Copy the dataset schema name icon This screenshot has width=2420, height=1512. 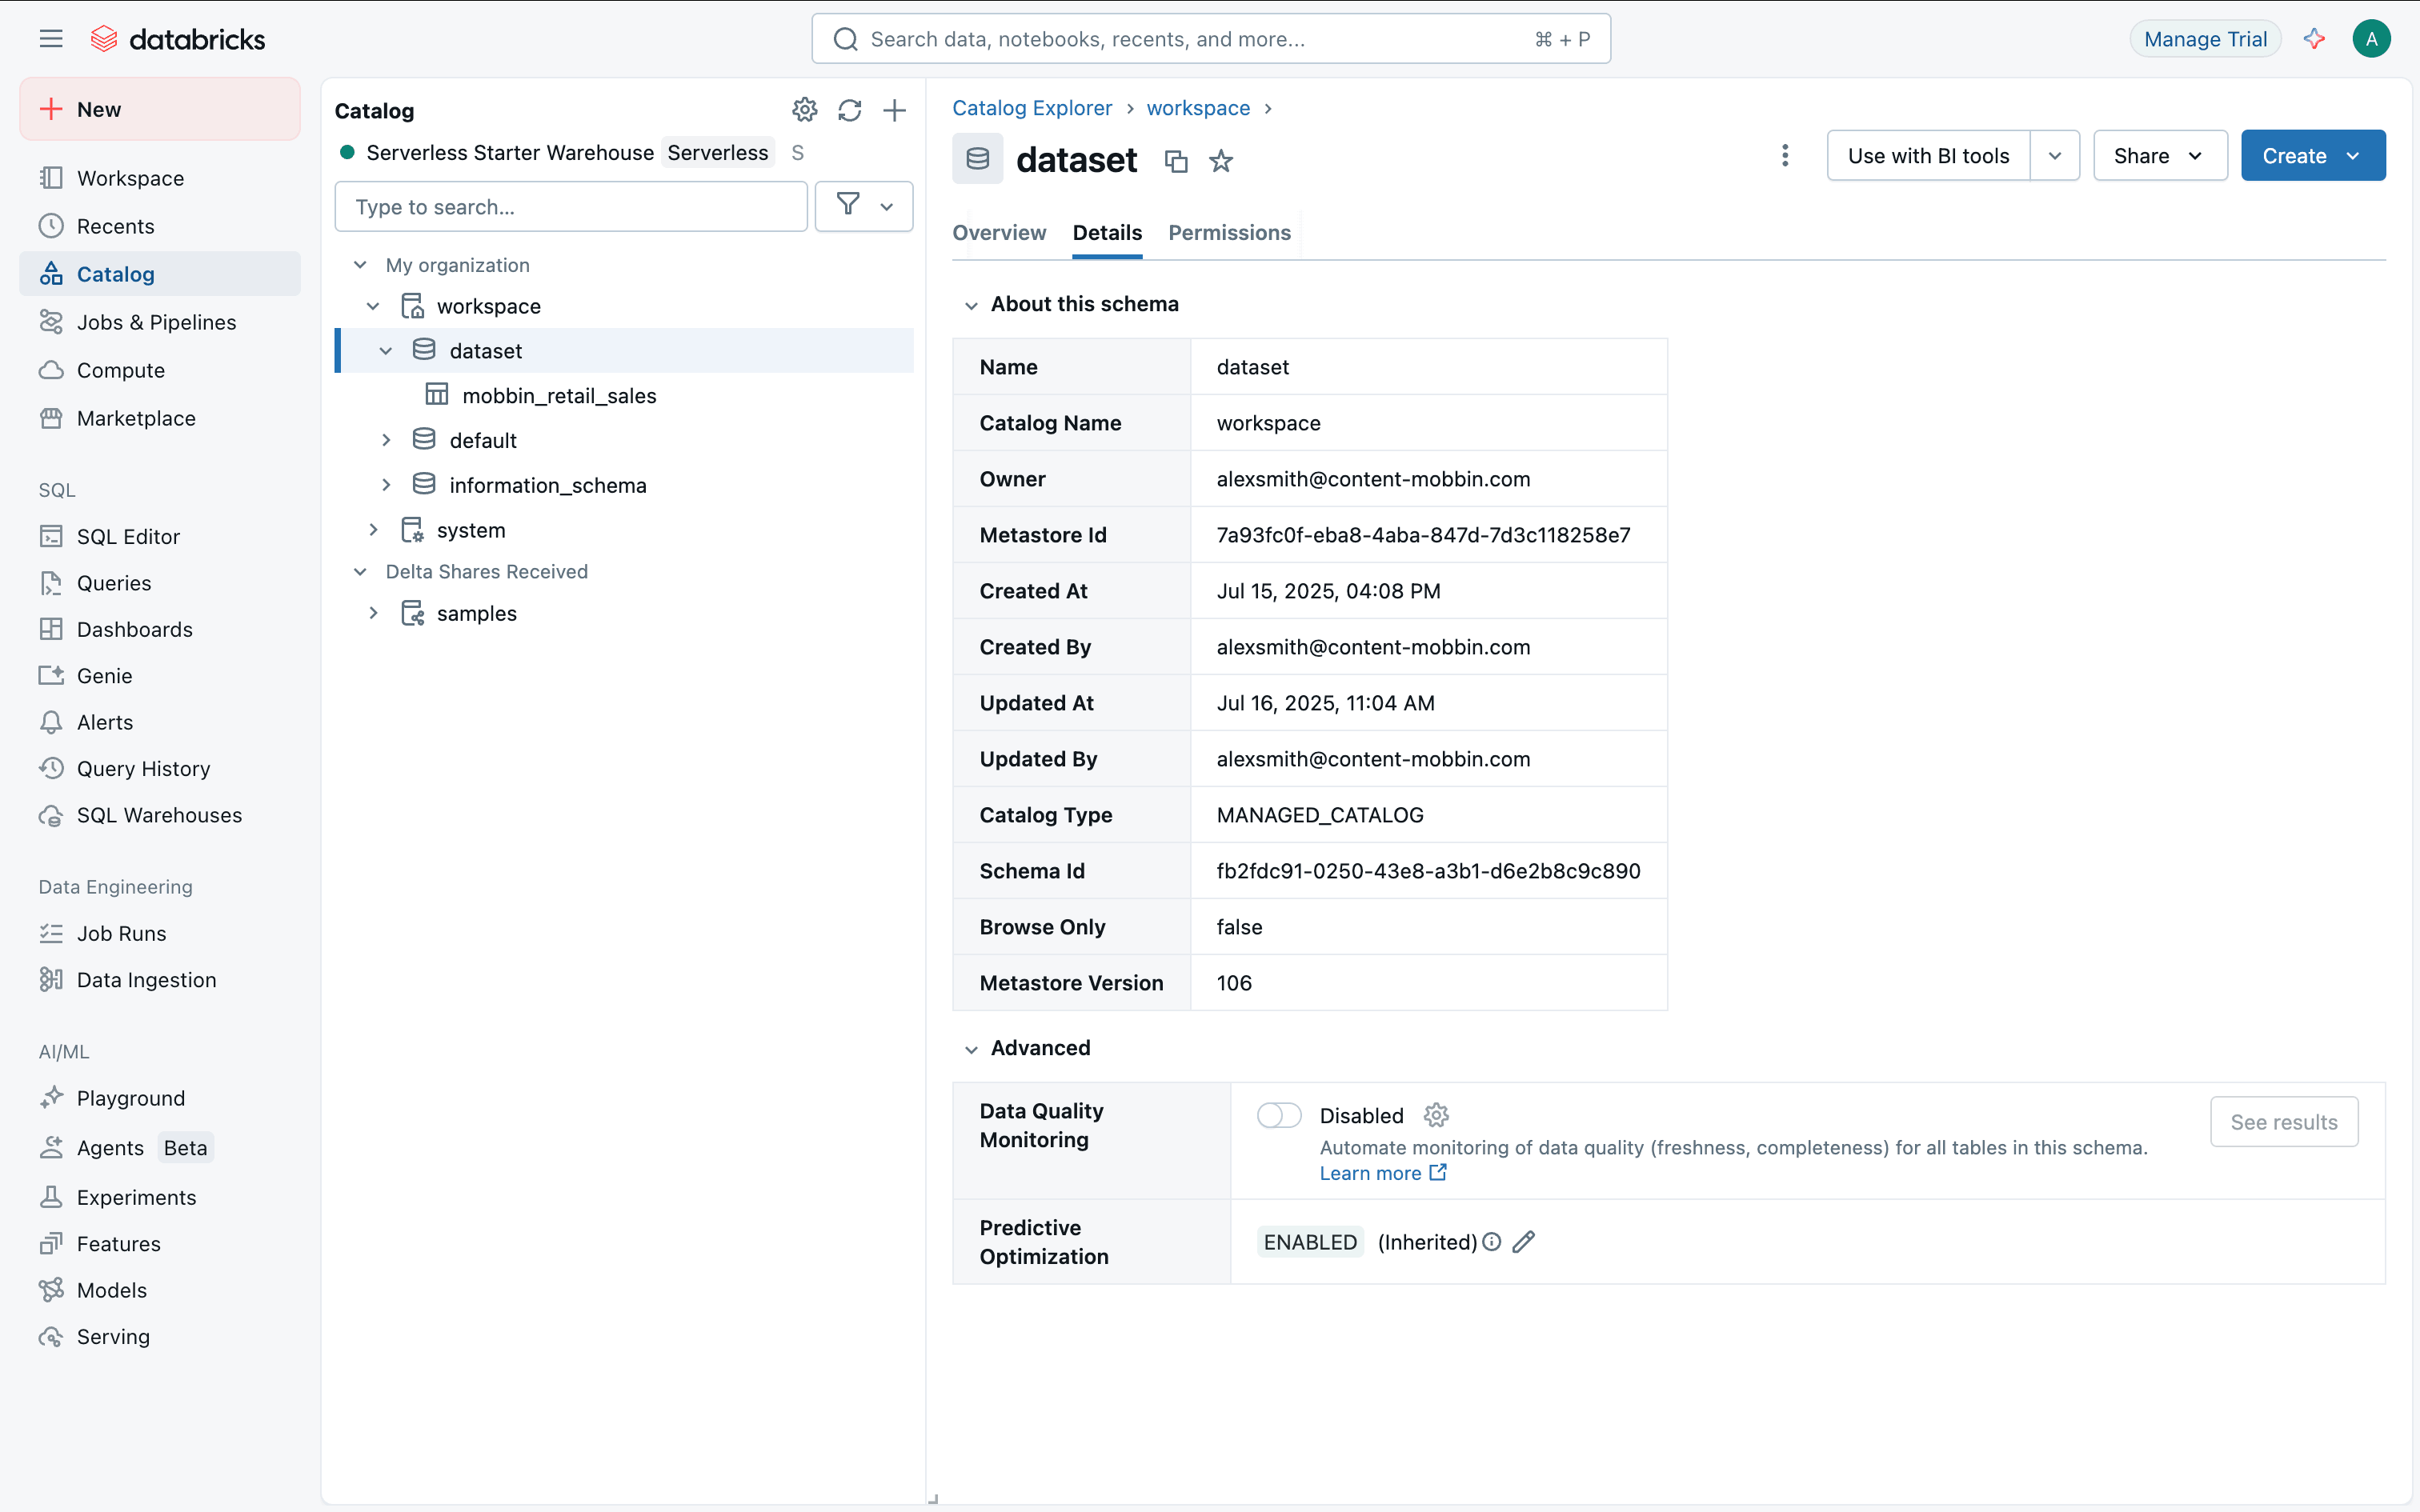1176,161
